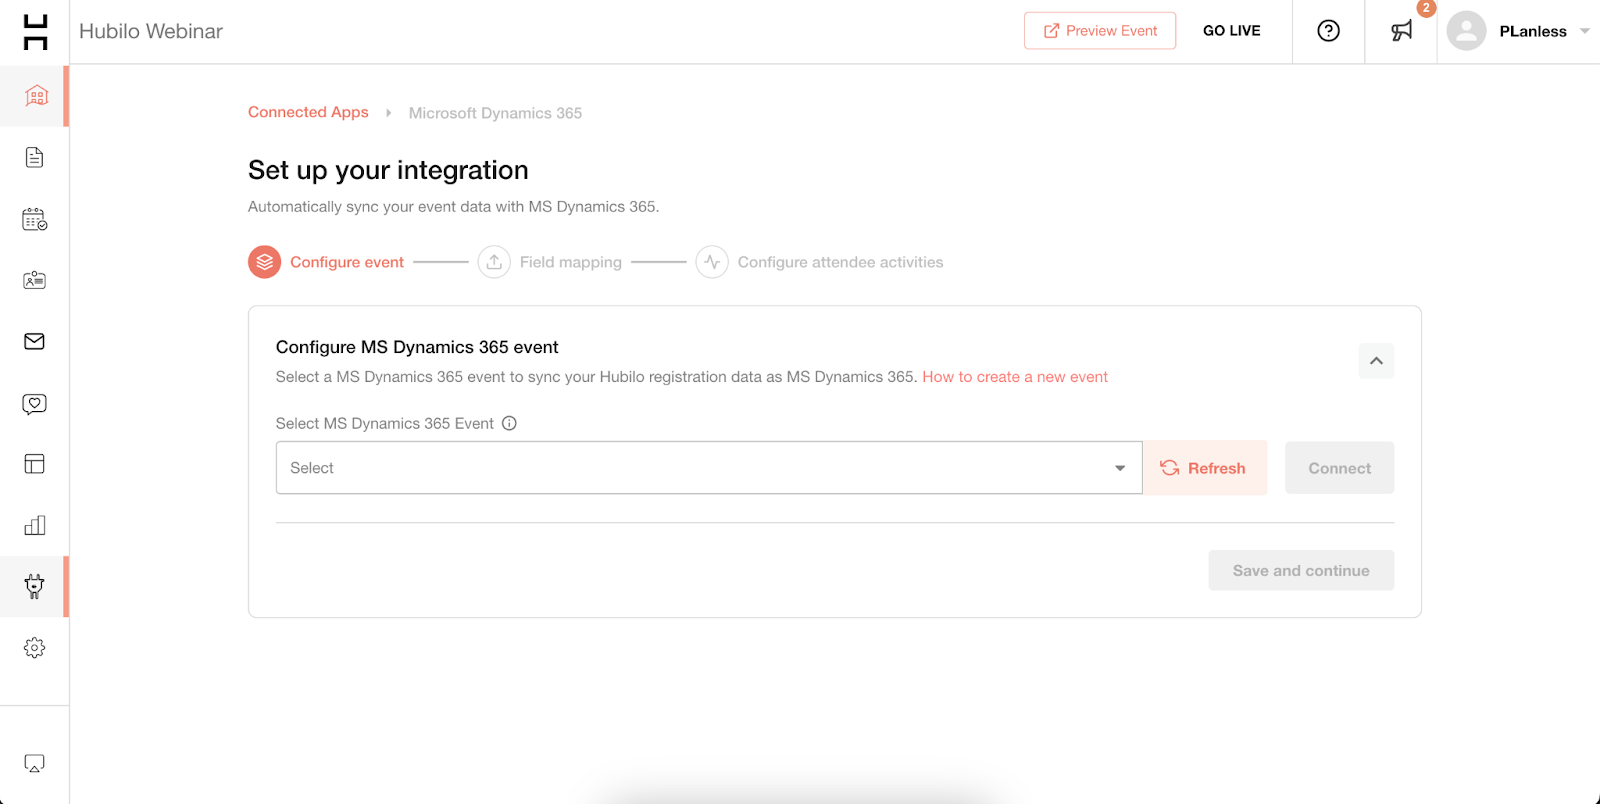Click the user avatar icon
This screenshot has height=804, width=1600.
click(x=1466, y=31)
